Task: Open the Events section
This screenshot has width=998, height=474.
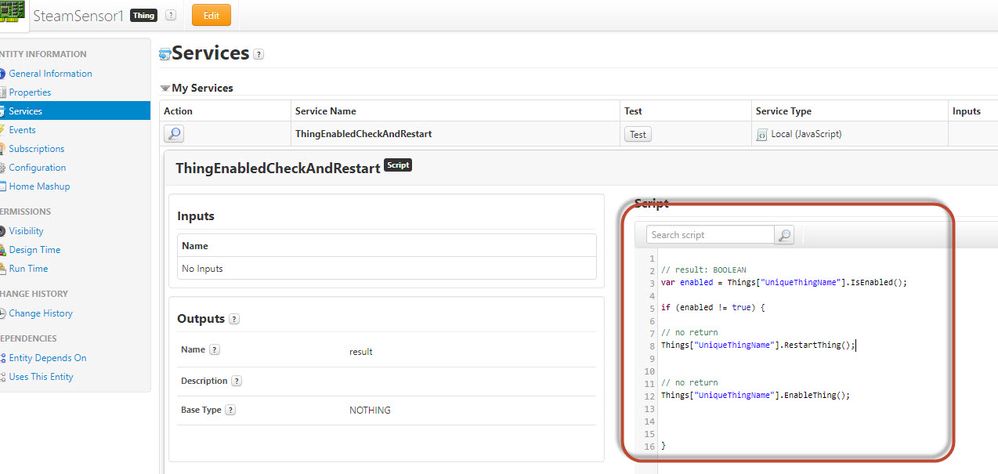Action: click(22, 130)
